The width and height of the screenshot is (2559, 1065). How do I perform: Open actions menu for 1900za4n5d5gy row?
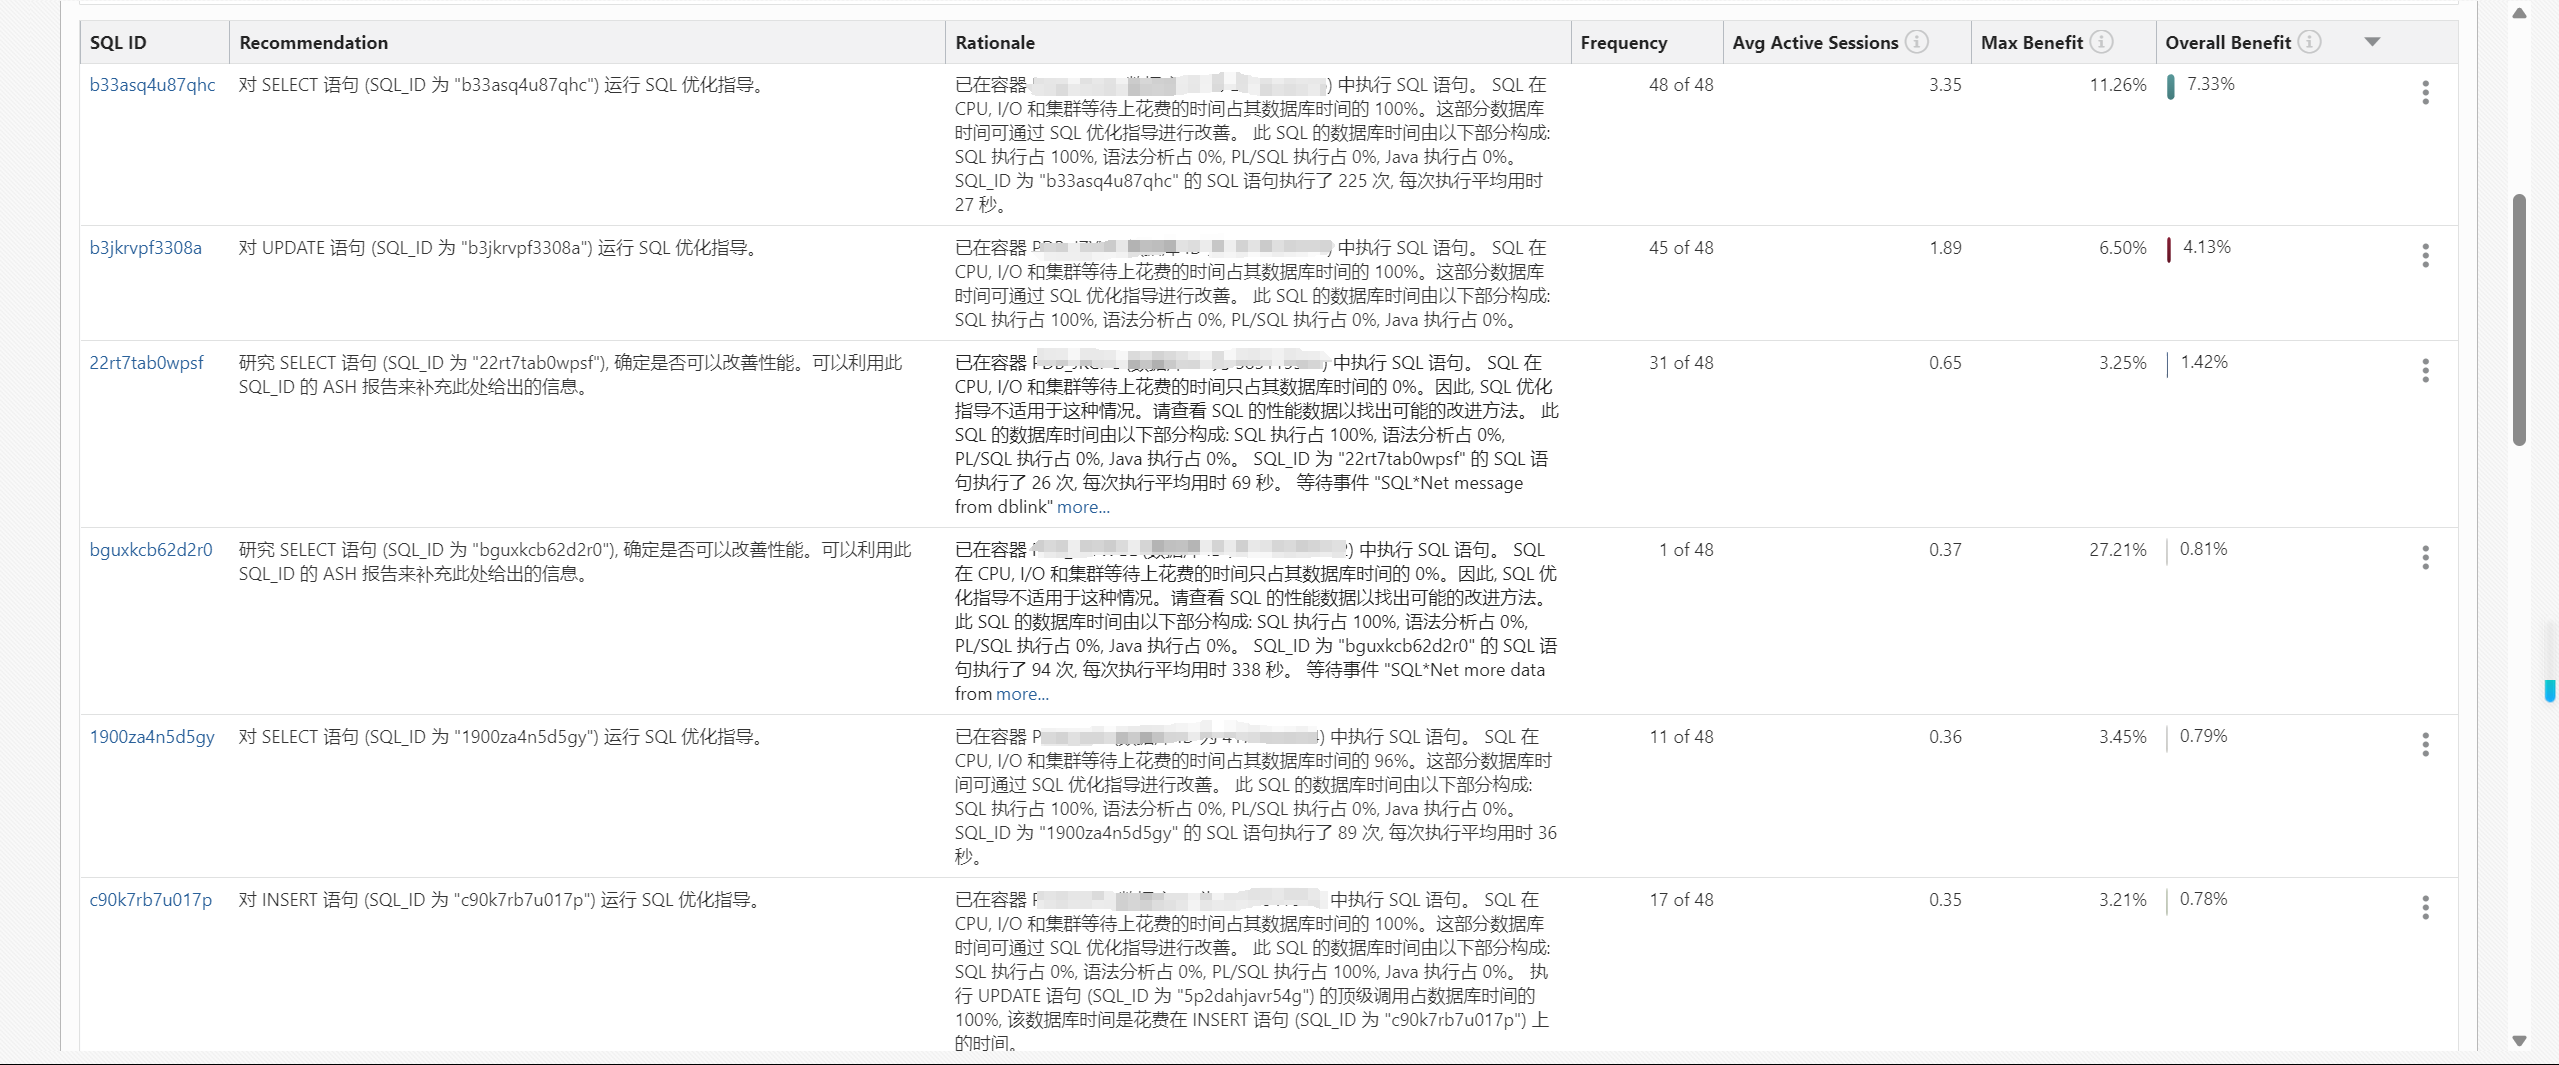coord(2425,745)
